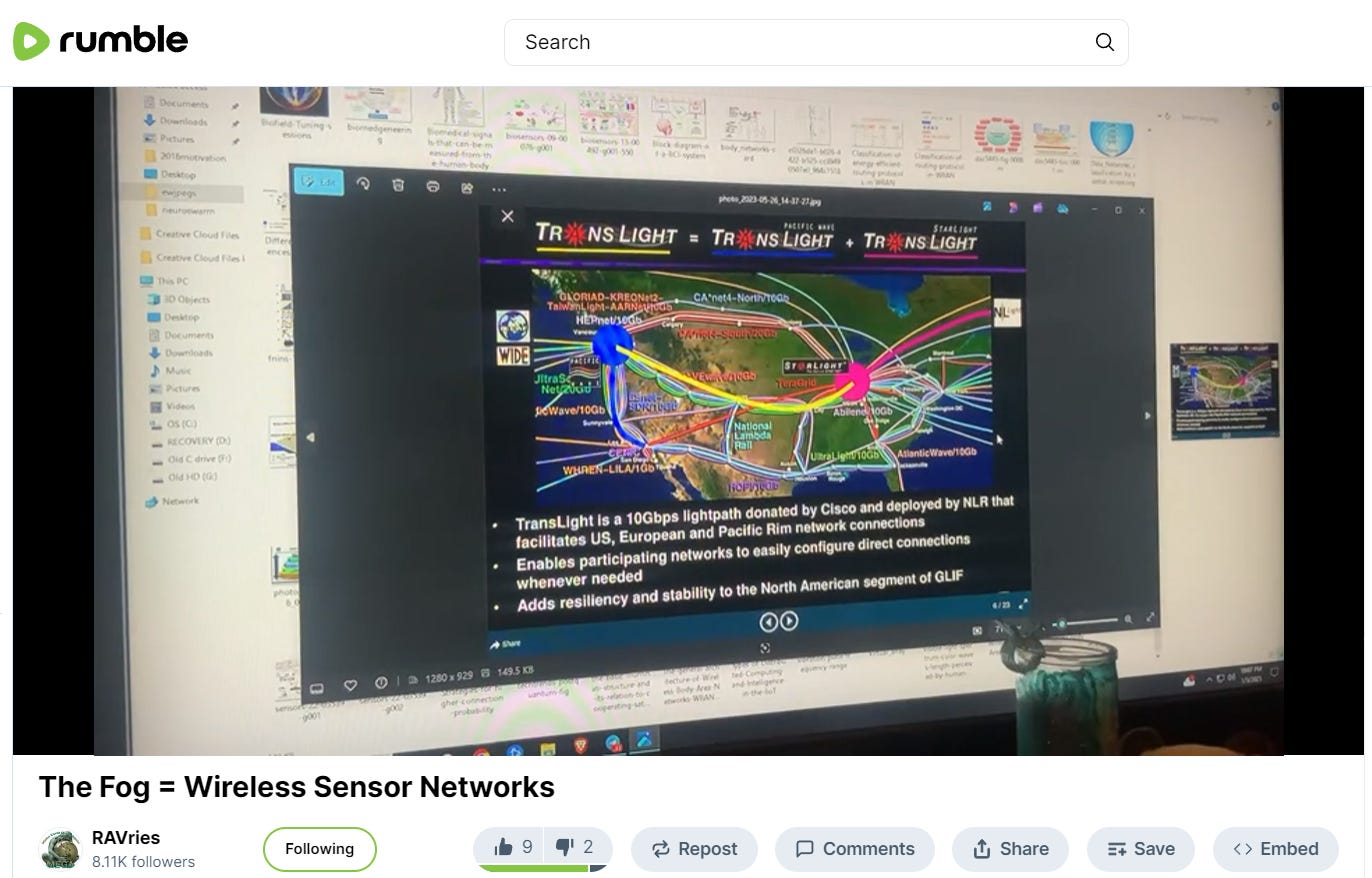Repost this video
The height and width of the screenshot is (878, 1372).
coord(694,849)
